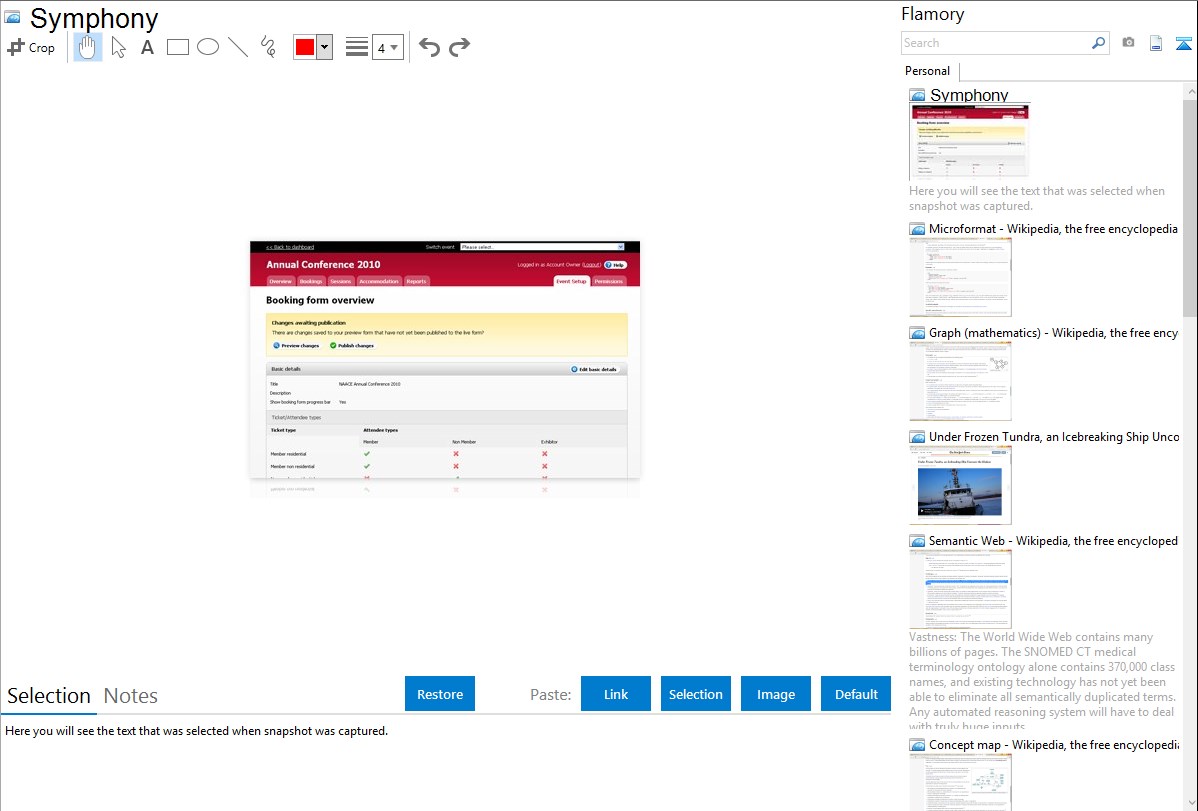
Task: Click the Concept map - Wikipedia title
Action: pyautogui.click(x=1053, y=744)
